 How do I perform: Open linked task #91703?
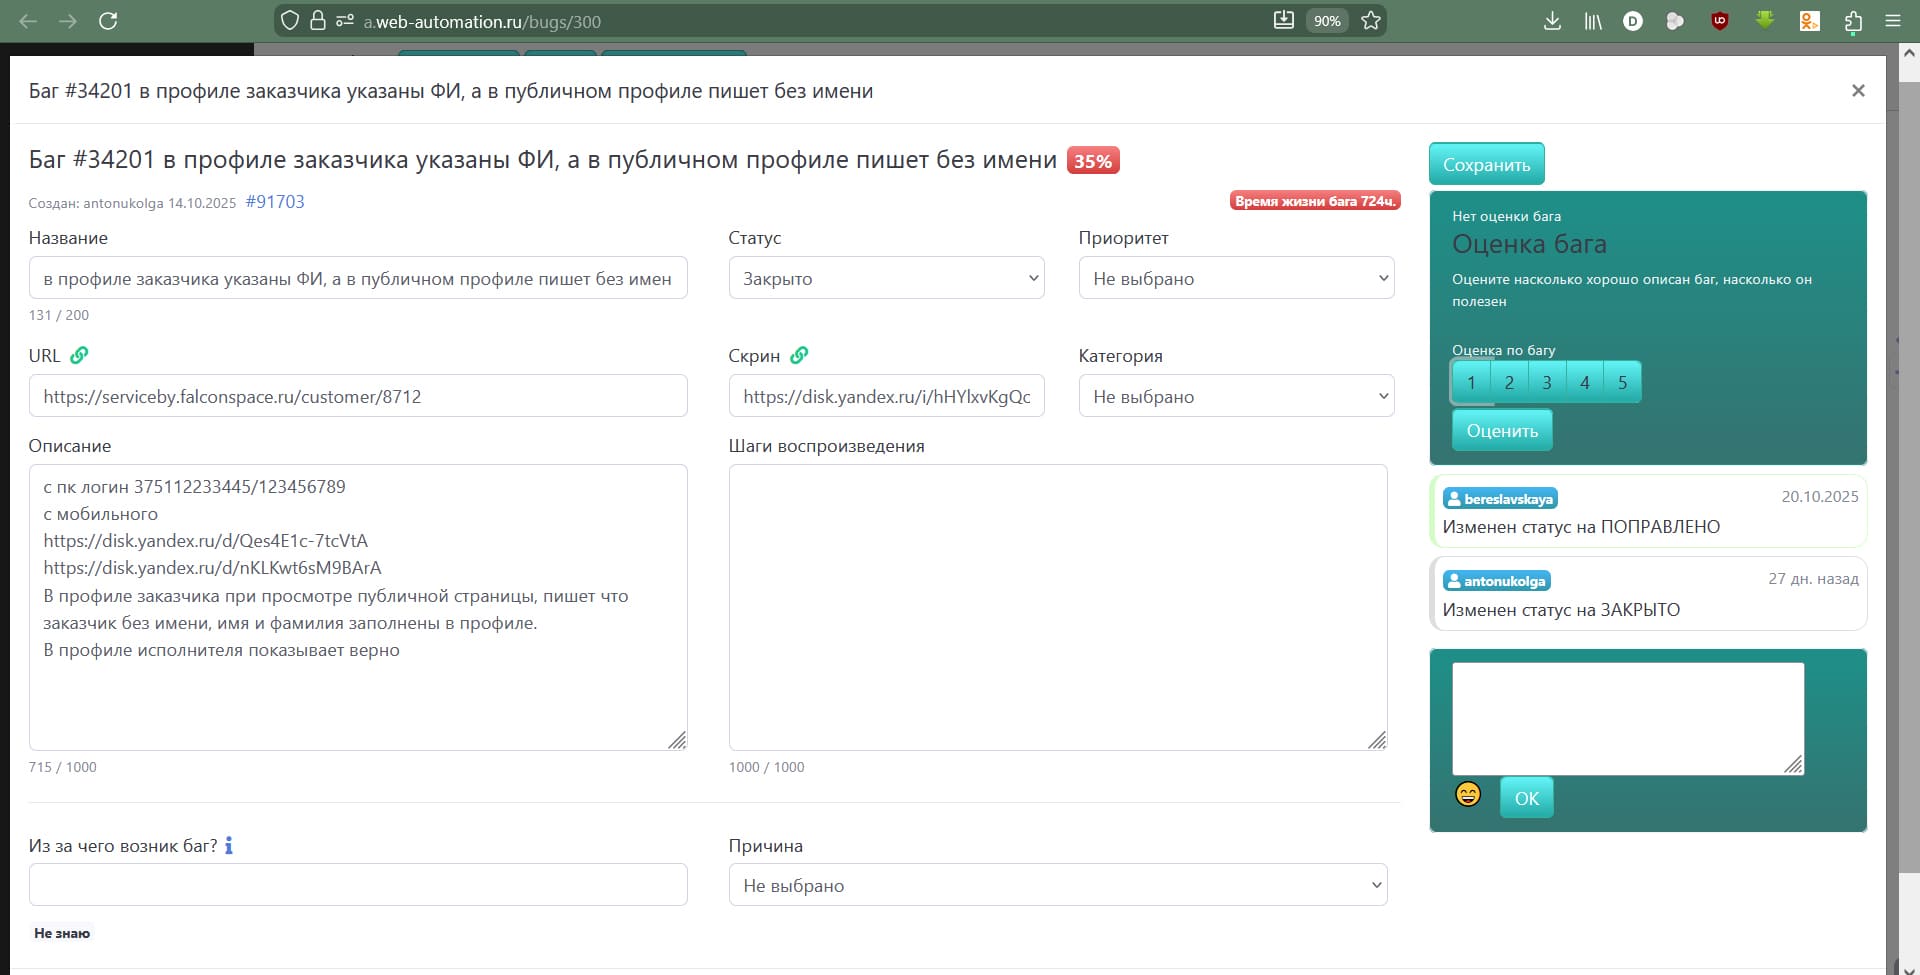275,202
